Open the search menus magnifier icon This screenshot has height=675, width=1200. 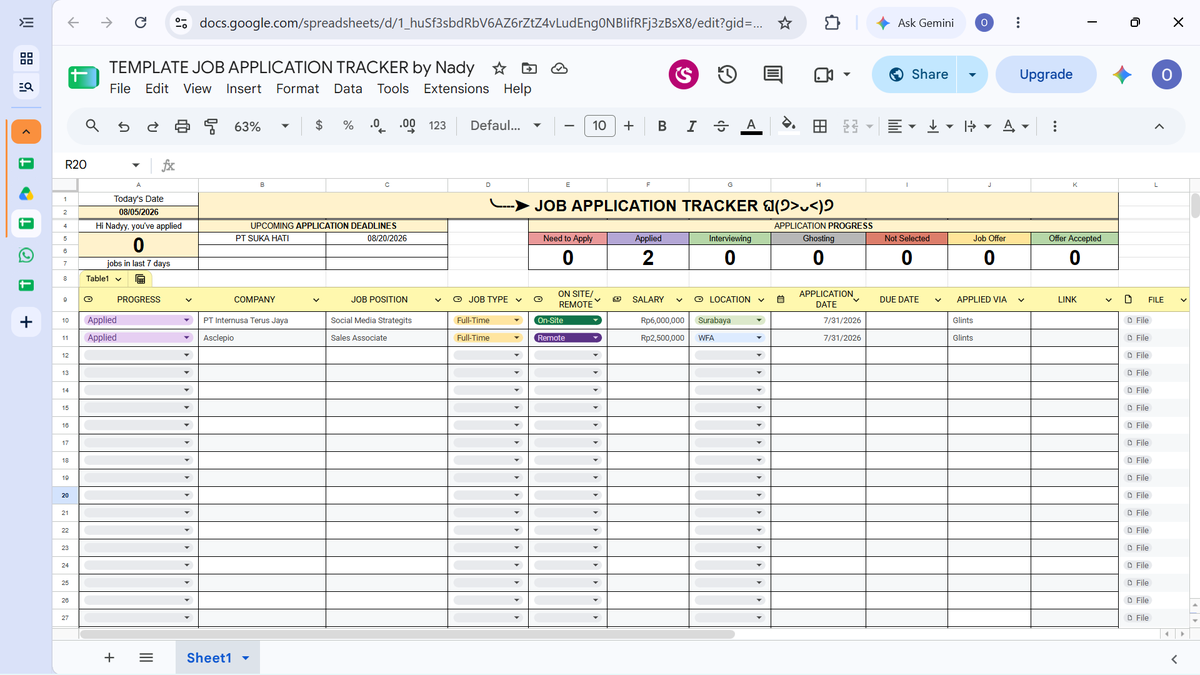pyautogui.click(x=92, y=126)
